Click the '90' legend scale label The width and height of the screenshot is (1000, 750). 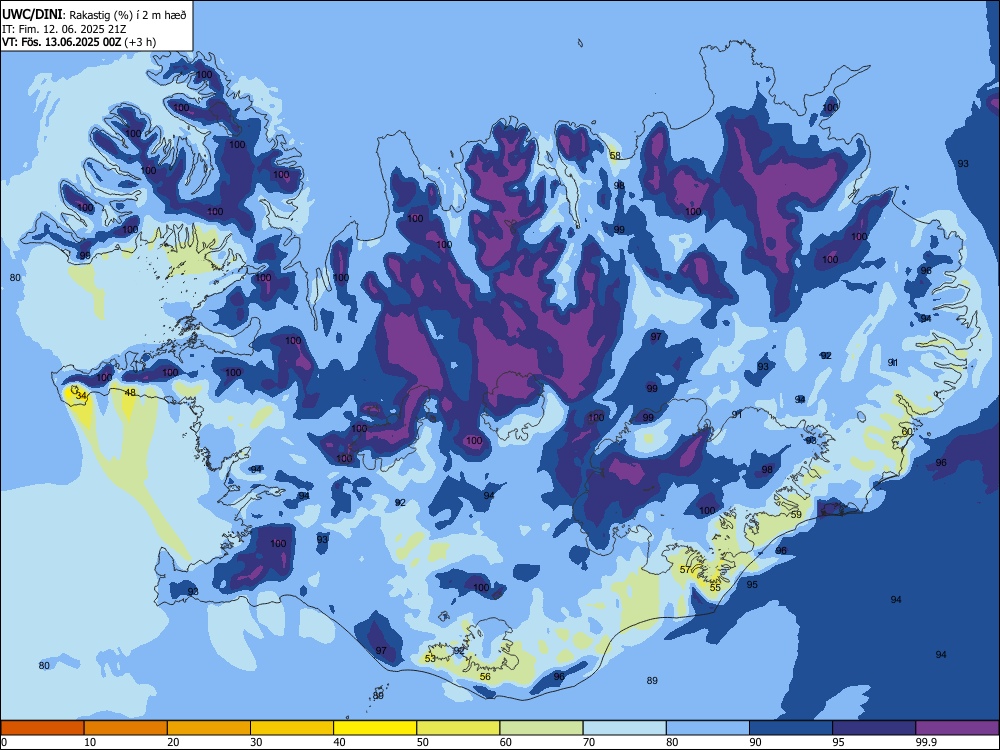(x=756, y=742)
